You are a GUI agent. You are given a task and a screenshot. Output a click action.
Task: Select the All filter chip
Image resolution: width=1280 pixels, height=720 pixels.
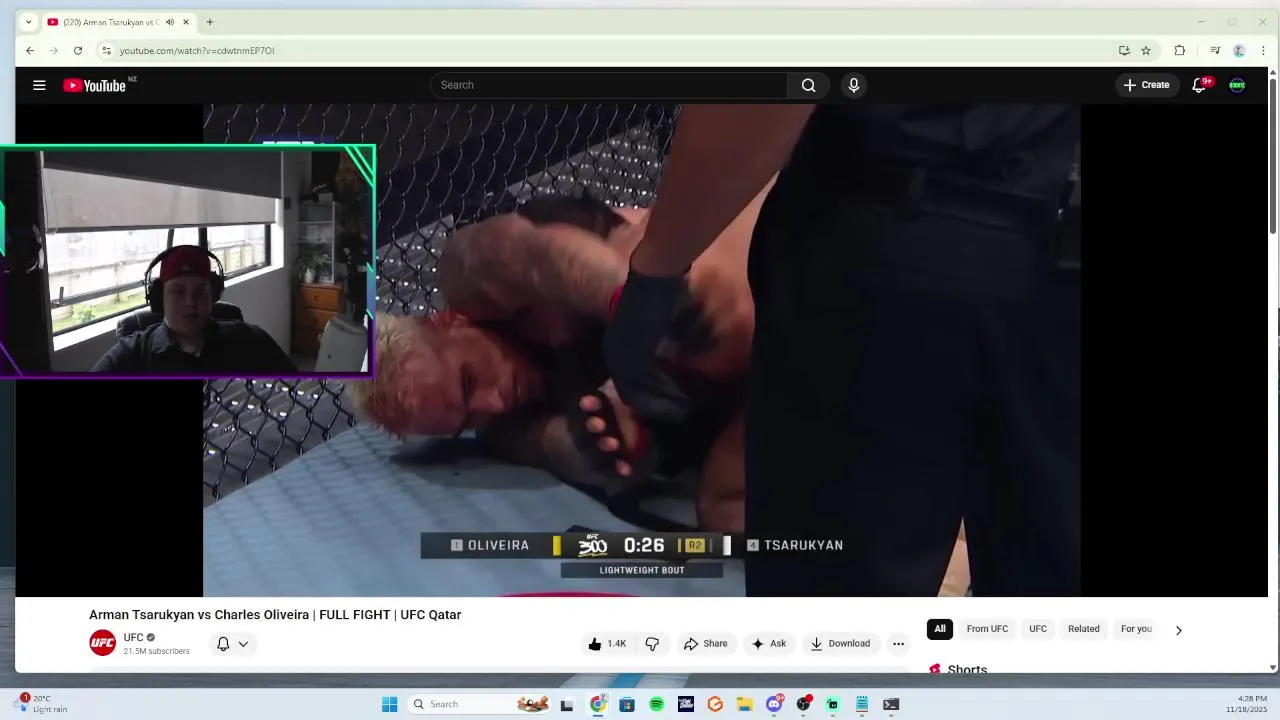coord(939,629)
